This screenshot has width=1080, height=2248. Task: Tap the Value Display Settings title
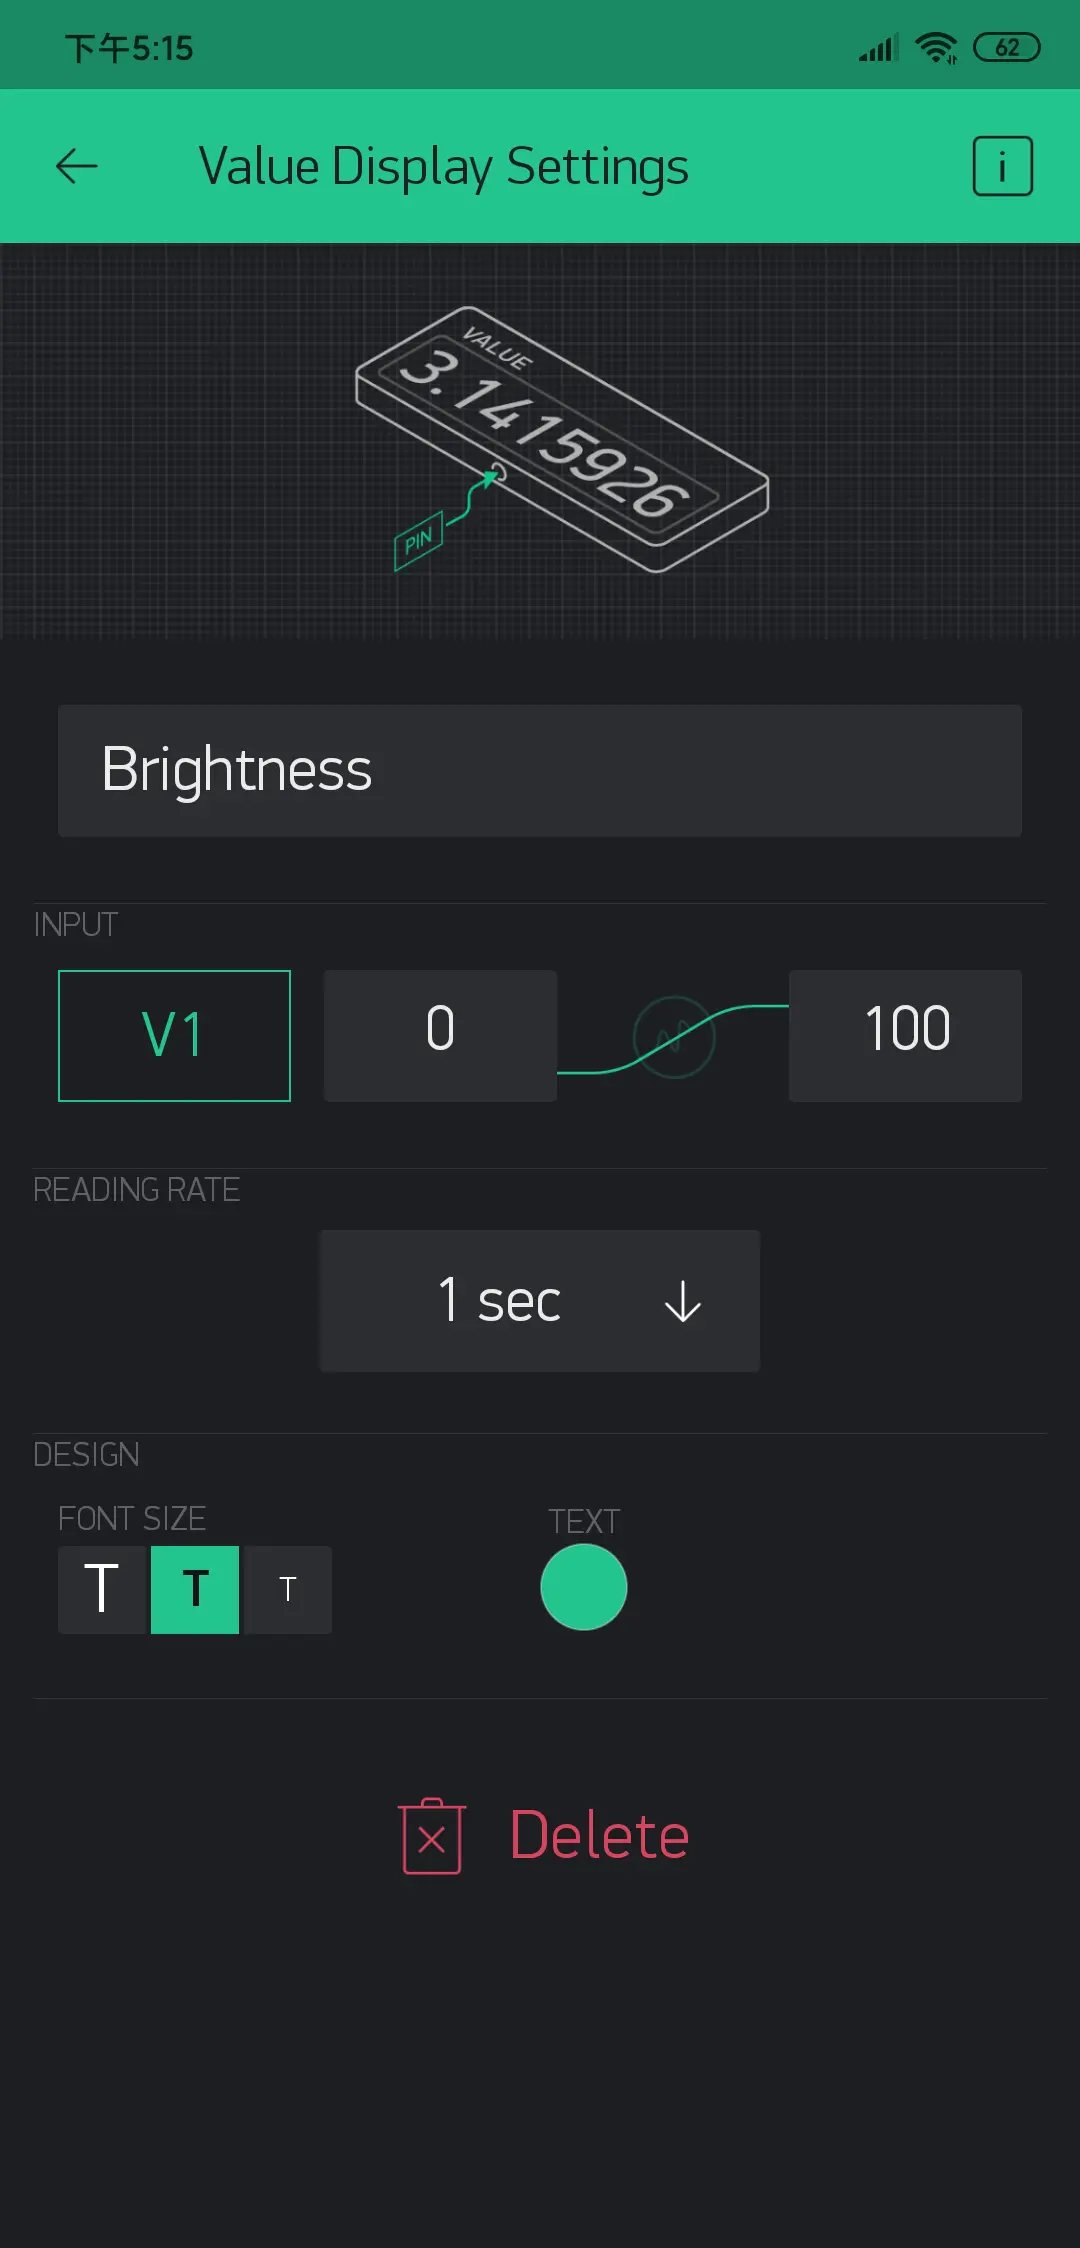(443, 167)
